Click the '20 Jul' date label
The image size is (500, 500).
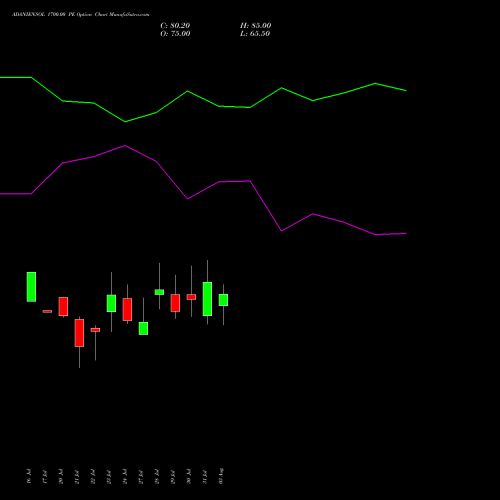click(61, 476)
